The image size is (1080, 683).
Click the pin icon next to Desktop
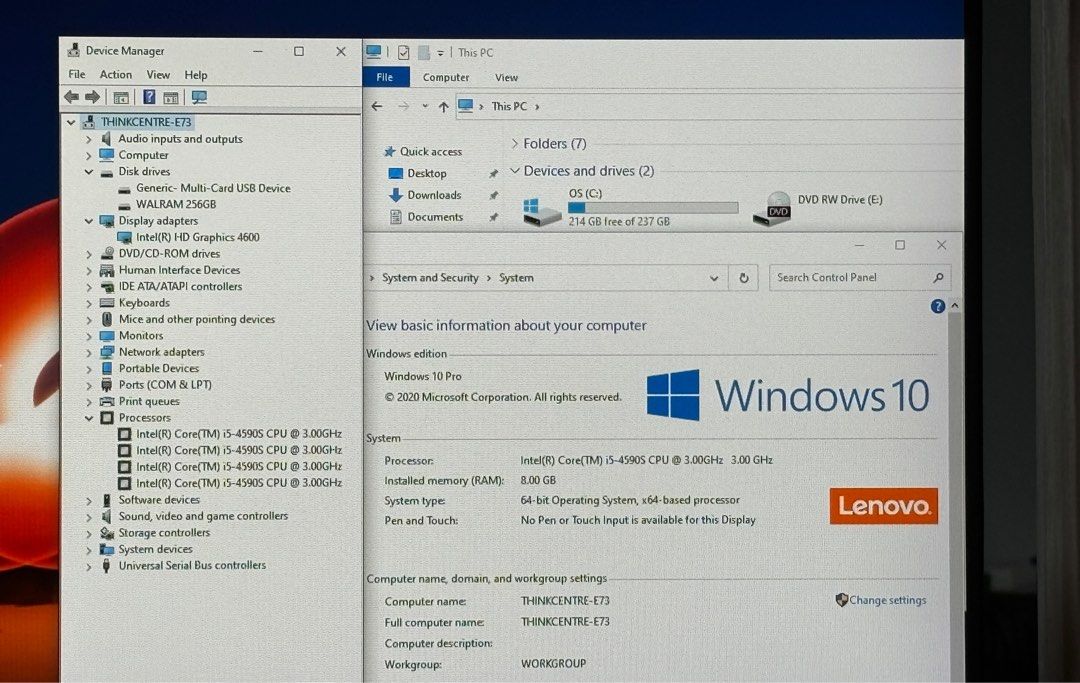point(493,174)
